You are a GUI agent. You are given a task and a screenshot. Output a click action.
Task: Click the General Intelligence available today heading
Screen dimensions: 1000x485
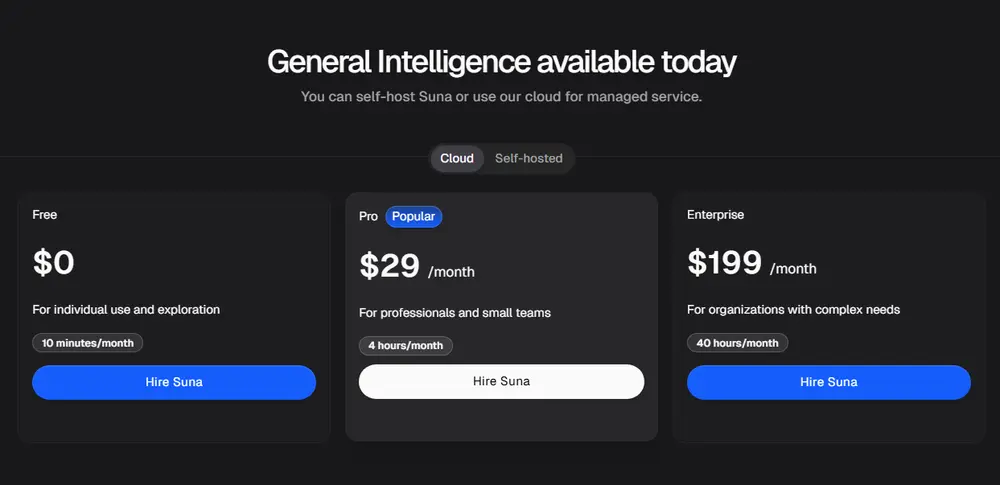tap(501, 62)
